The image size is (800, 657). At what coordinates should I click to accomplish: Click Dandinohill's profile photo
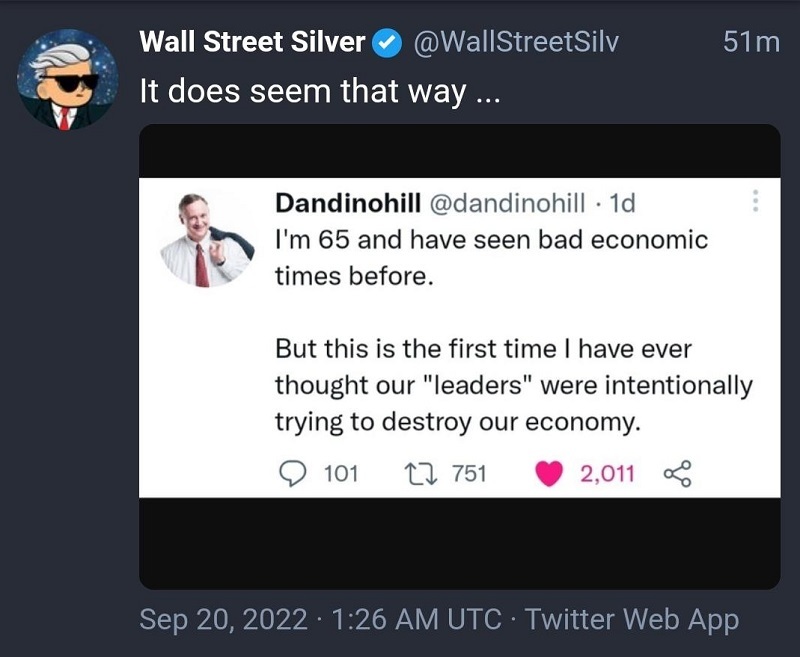[207, 240]
